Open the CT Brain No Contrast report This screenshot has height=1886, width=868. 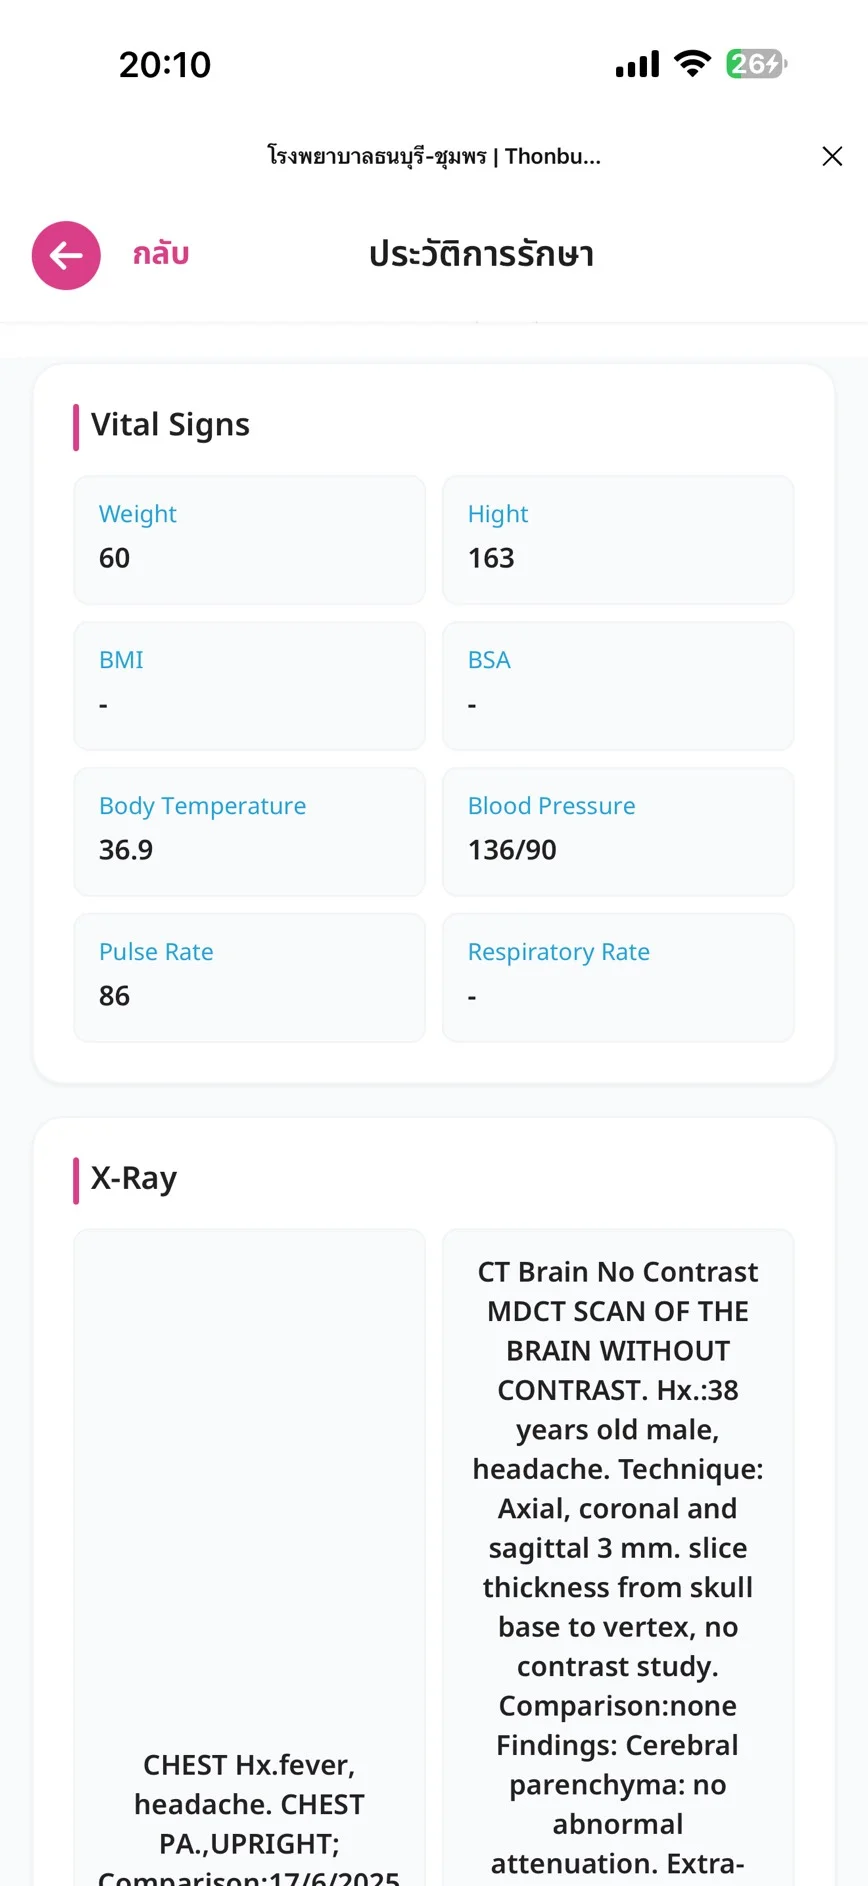(x=618, y=1558)
